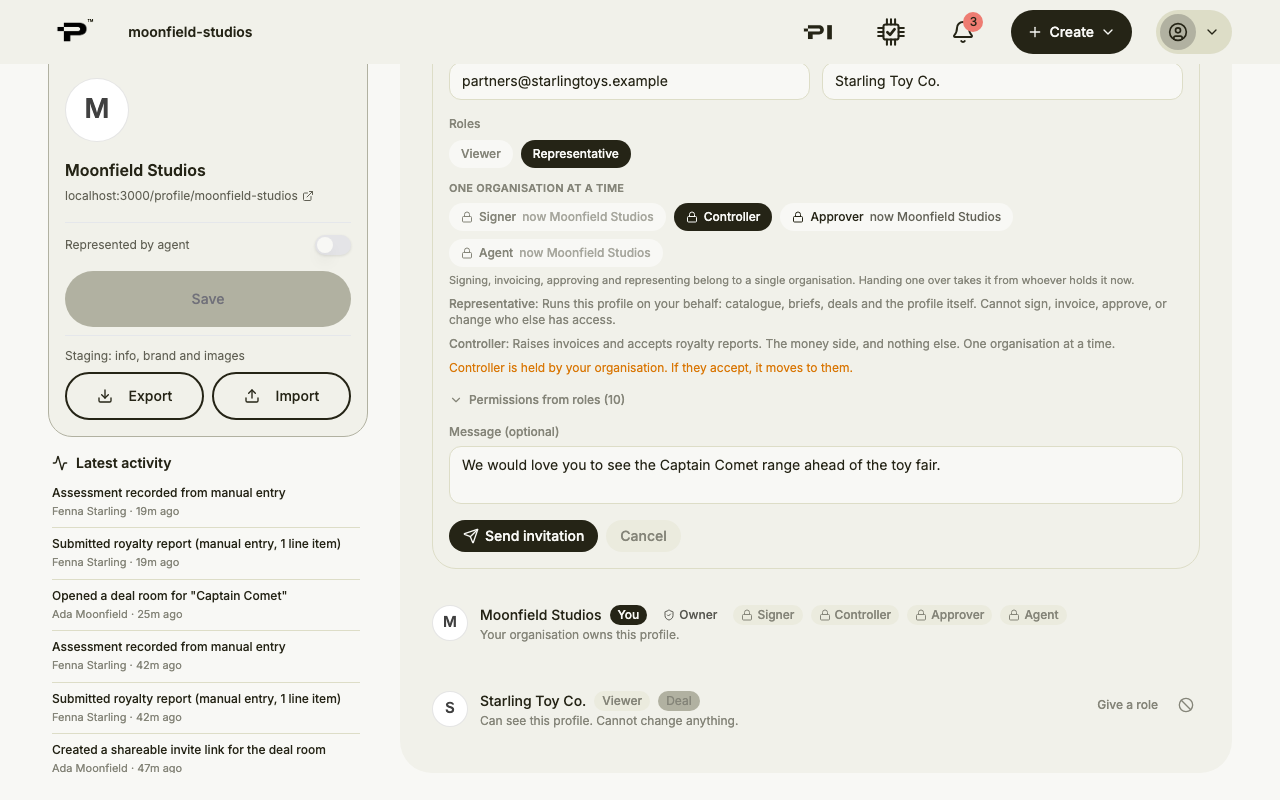Toggle the Approver role chip
Image resolution: width=1280 pixels, height=800 pixels.
[896, 217]
